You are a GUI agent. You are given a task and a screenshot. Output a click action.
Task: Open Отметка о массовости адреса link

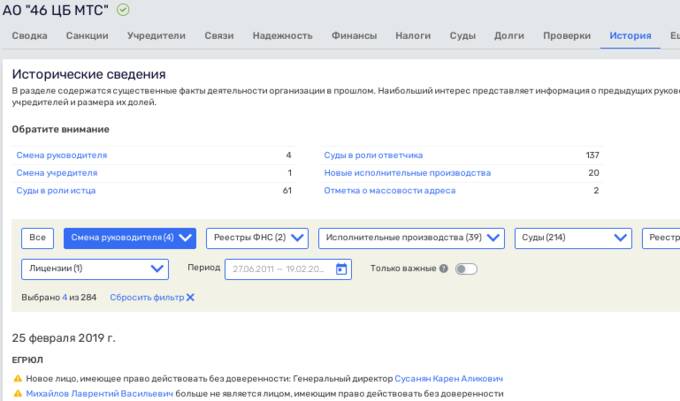(390, 191)
